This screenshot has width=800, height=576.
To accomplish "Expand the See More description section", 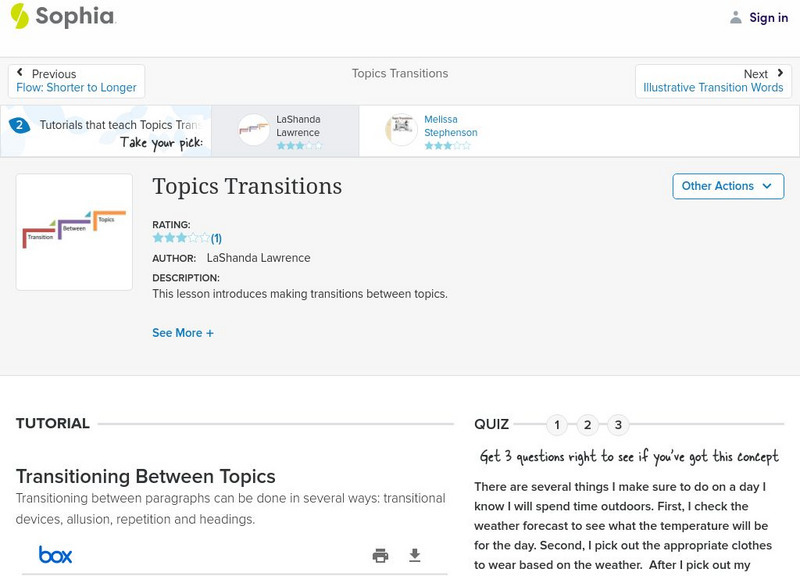I will click(183, 333).
